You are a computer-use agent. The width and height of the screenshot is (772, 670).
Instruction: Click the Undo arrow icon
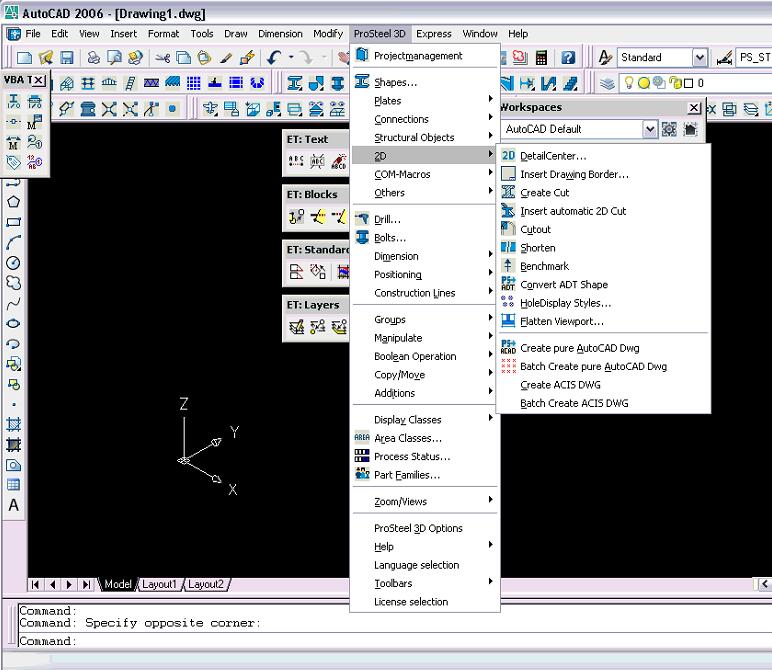point(274,58)
